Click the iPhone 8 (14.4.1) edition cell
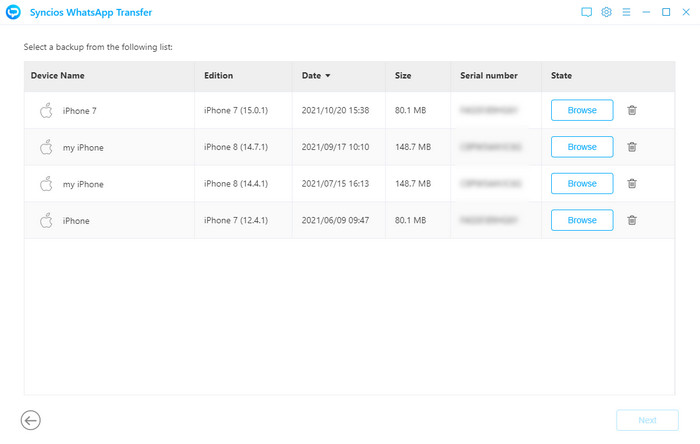700x444 pixels. (236, 183)
